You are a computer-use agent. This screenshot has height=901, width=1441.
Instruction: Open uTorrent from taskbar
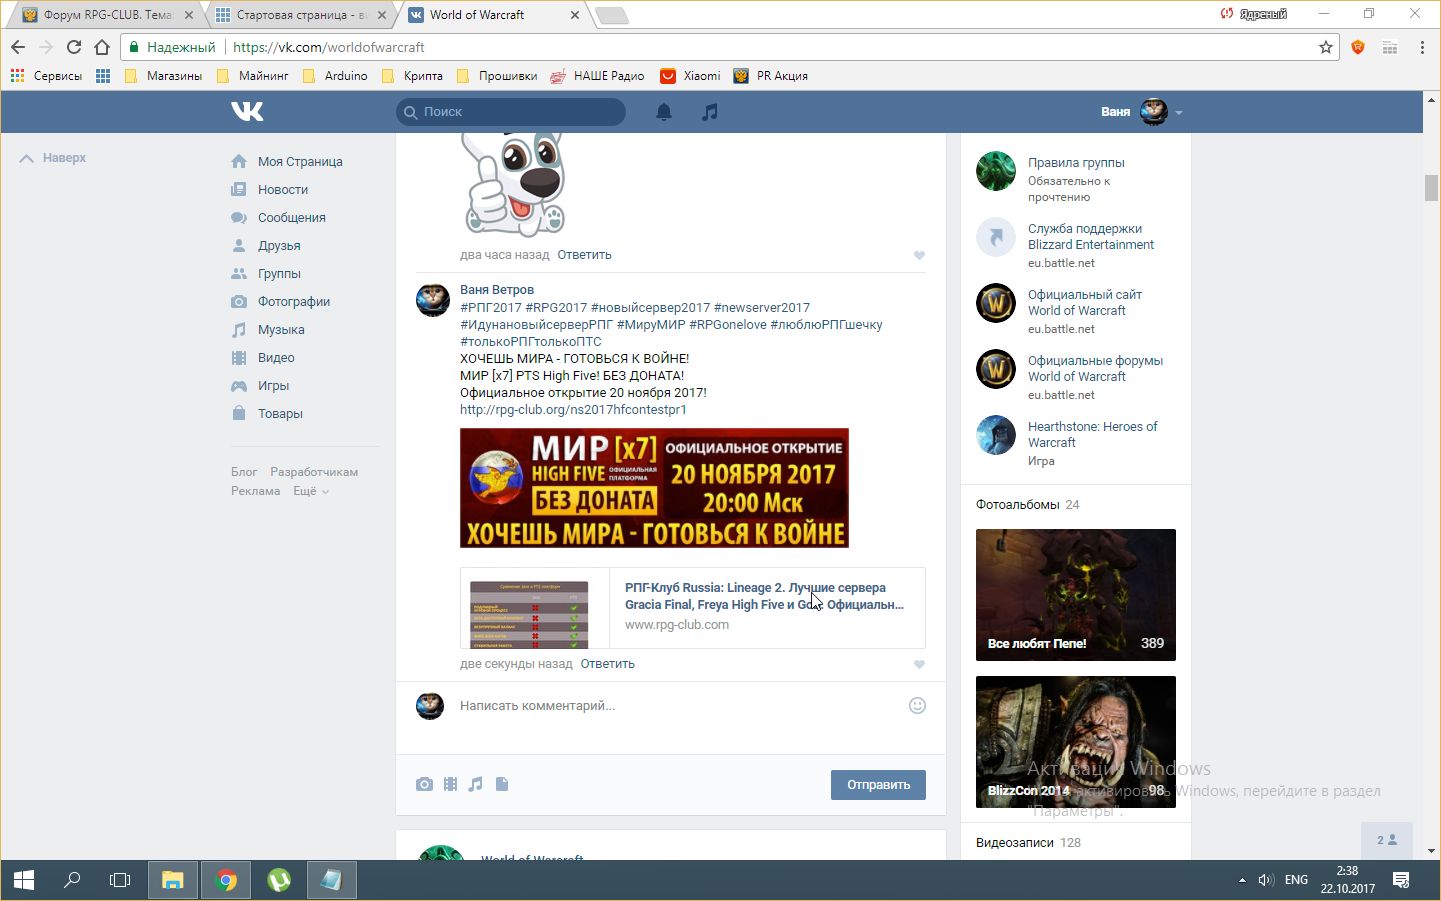point(279,881)
